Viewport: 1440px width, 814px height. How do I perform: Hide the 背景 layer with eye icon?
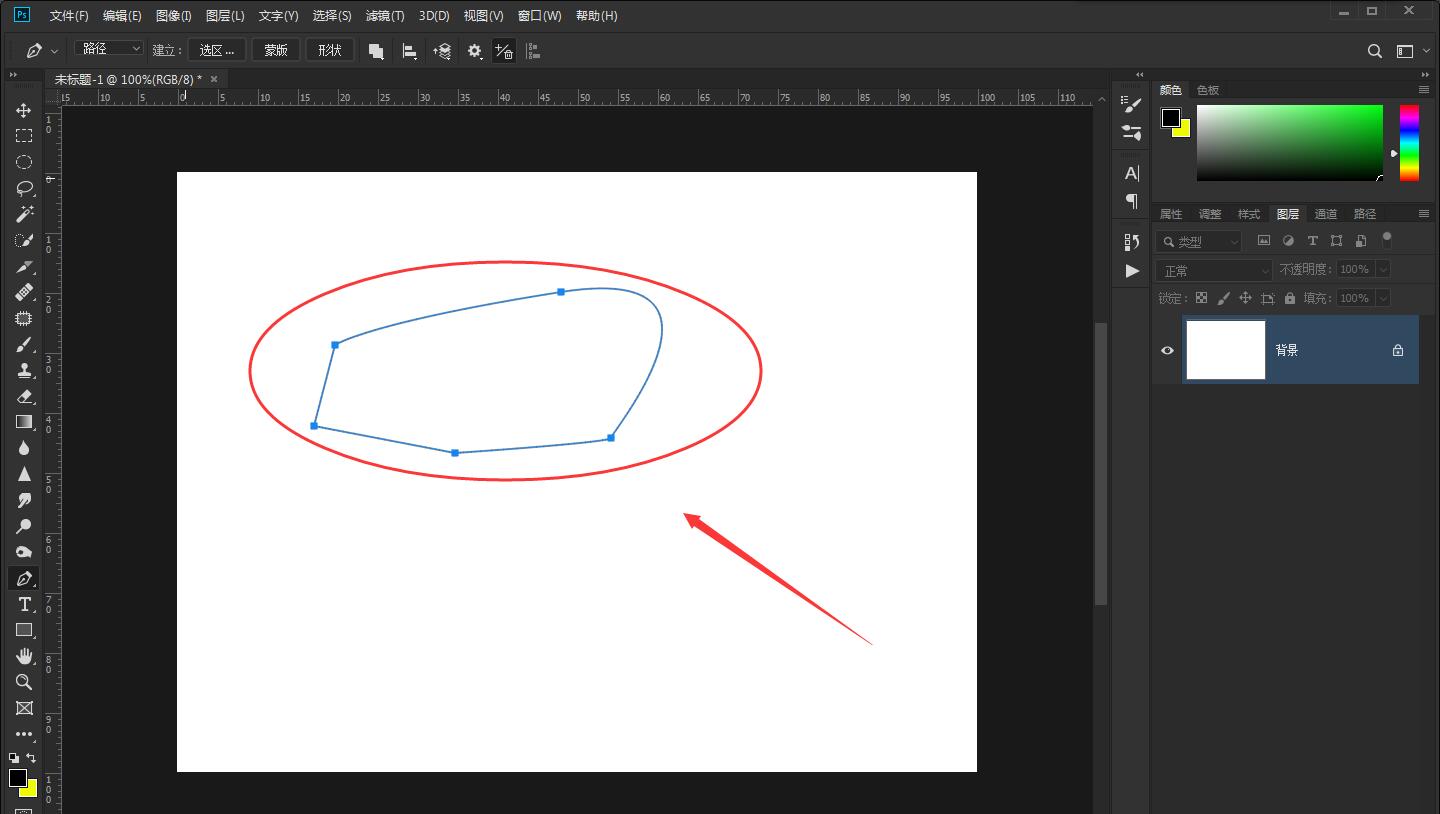click(x=1167, y=350)
